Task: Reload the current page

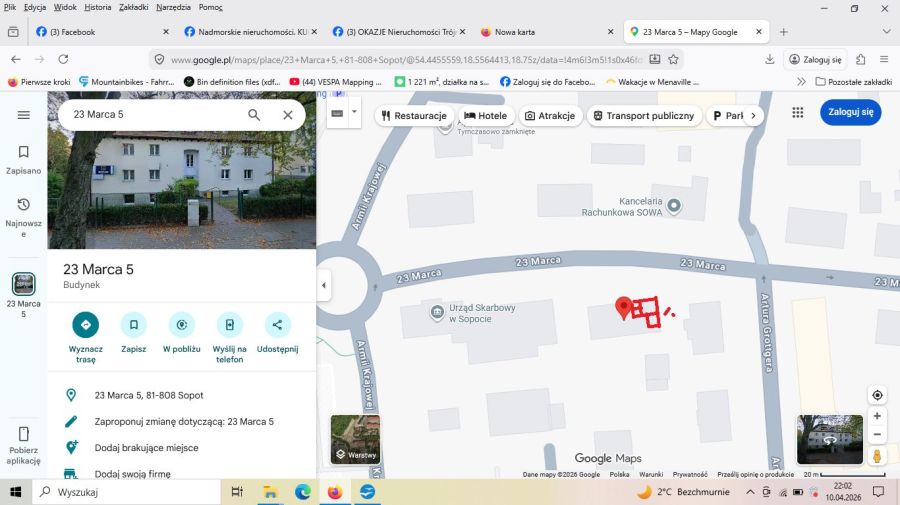Action: click(x=63, y=59)
